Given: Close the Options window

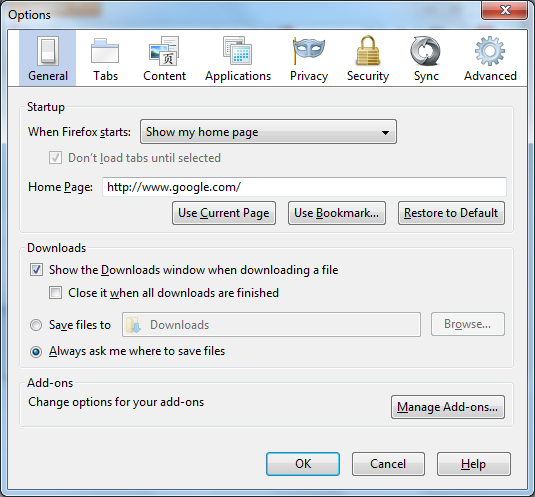Looking at the screenshot, I should pos(505,10).
